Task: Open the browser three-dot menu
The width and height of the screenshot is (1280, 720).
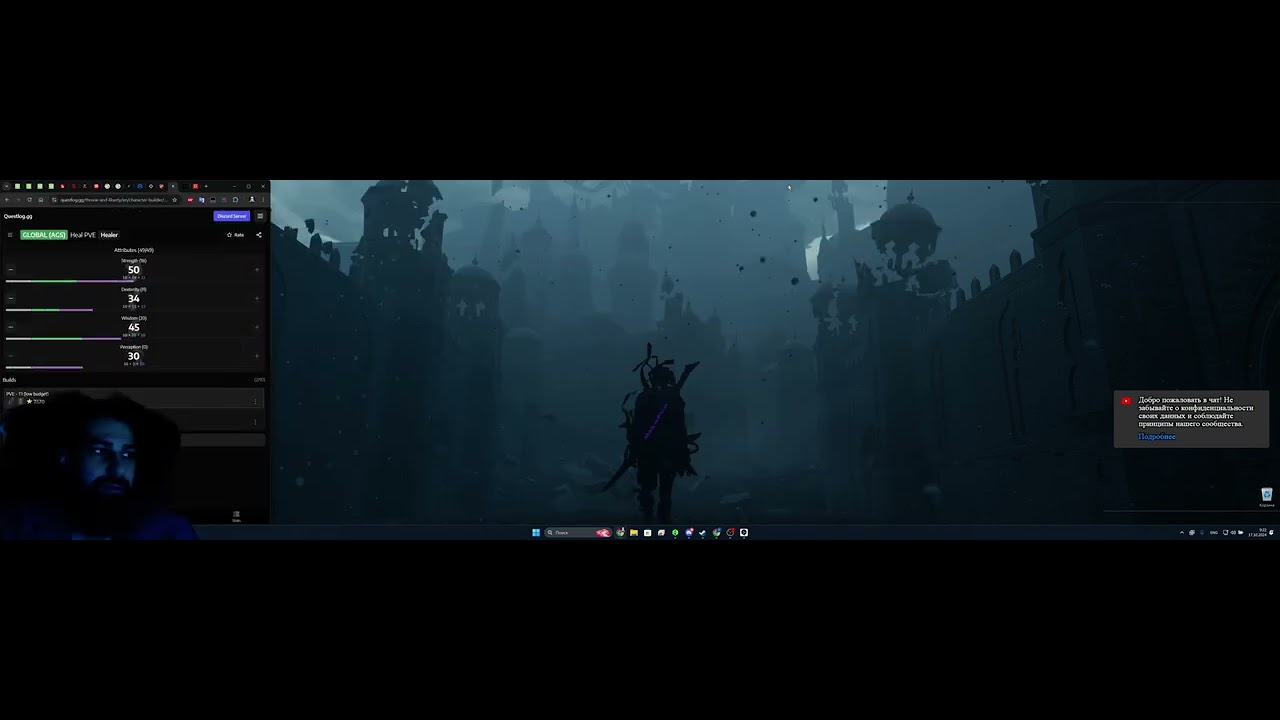Action: 263,200
